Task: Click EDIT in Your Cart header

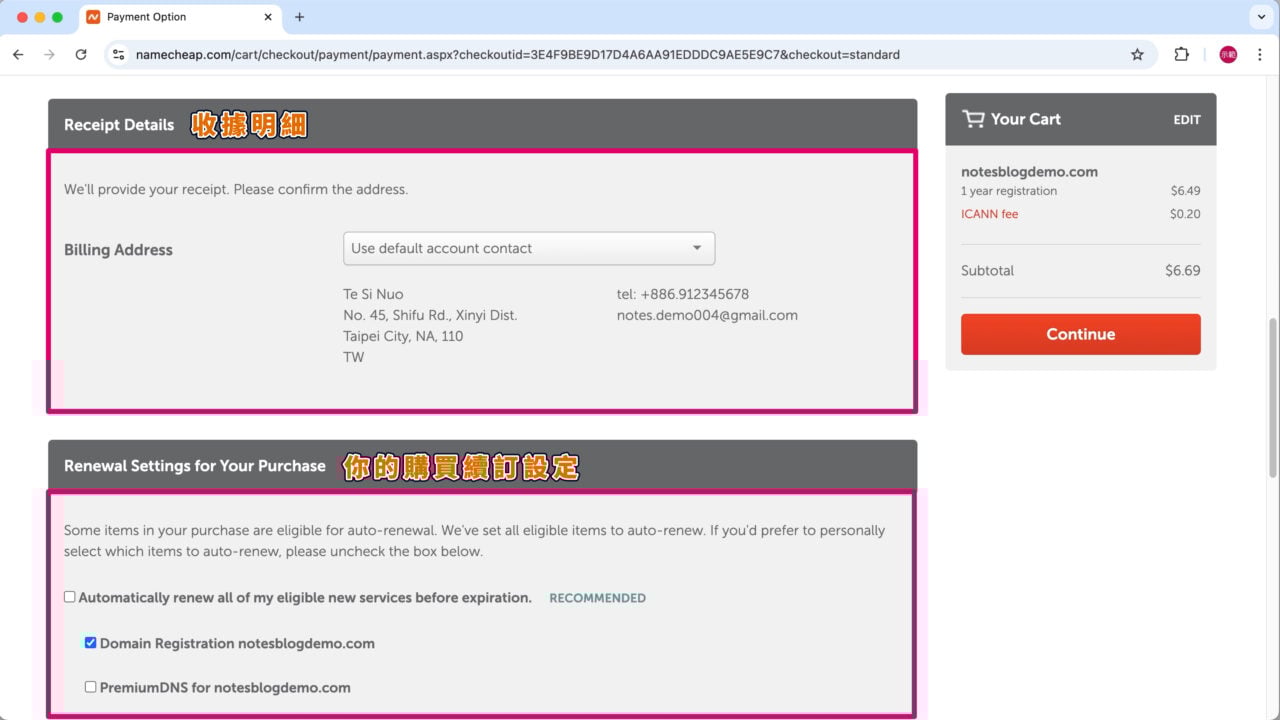Action: [x=1186, y=120]
